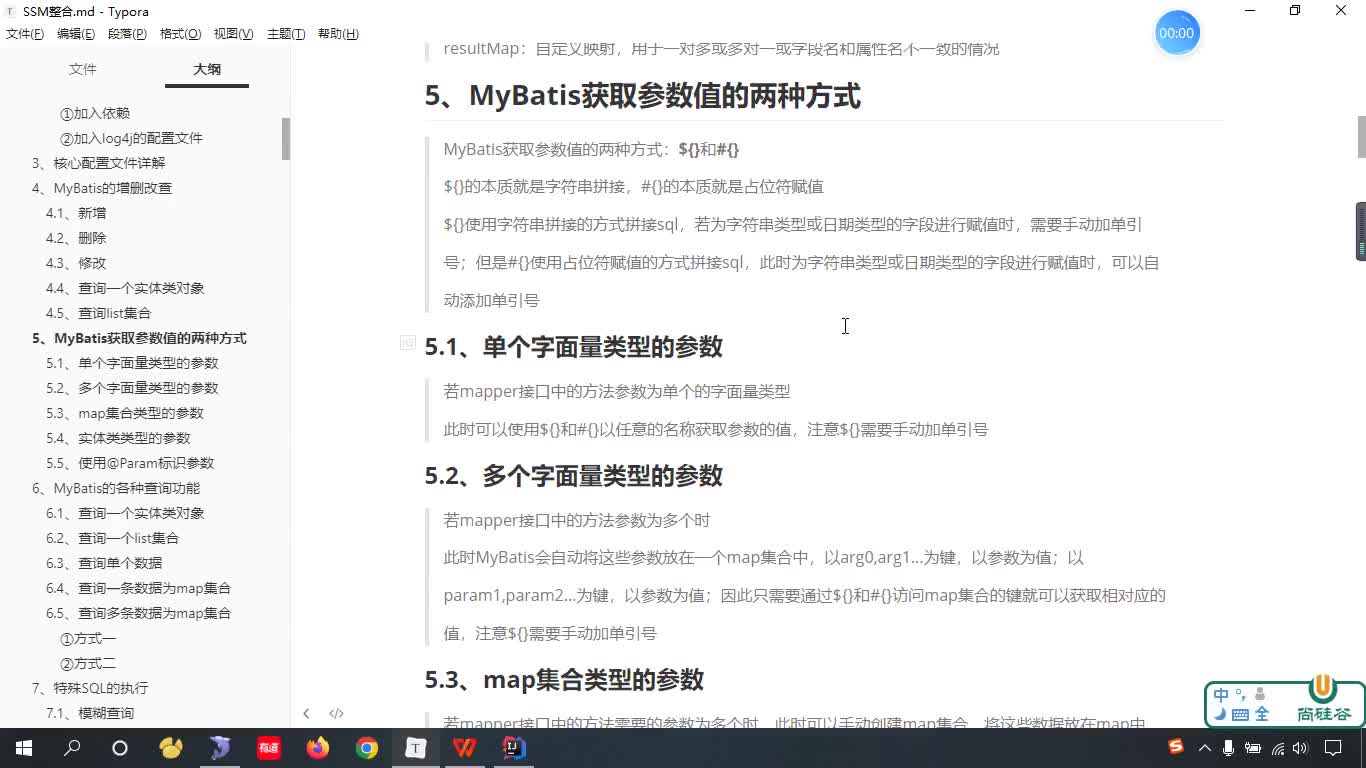This screenshot has width=1366, height=768.
Task: Go to outline 5.4、实体类类型的参数
Action: (118, 438)
